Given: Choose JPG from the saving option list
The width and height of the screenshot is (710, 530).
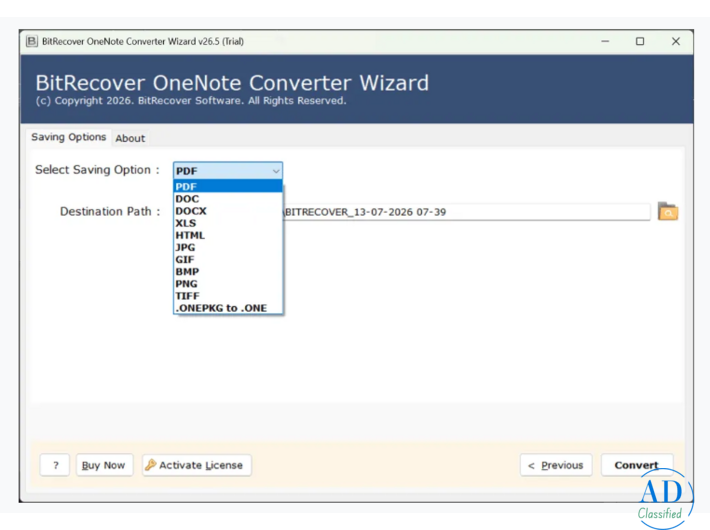Looking at the screenshot, I should [228, 247].
